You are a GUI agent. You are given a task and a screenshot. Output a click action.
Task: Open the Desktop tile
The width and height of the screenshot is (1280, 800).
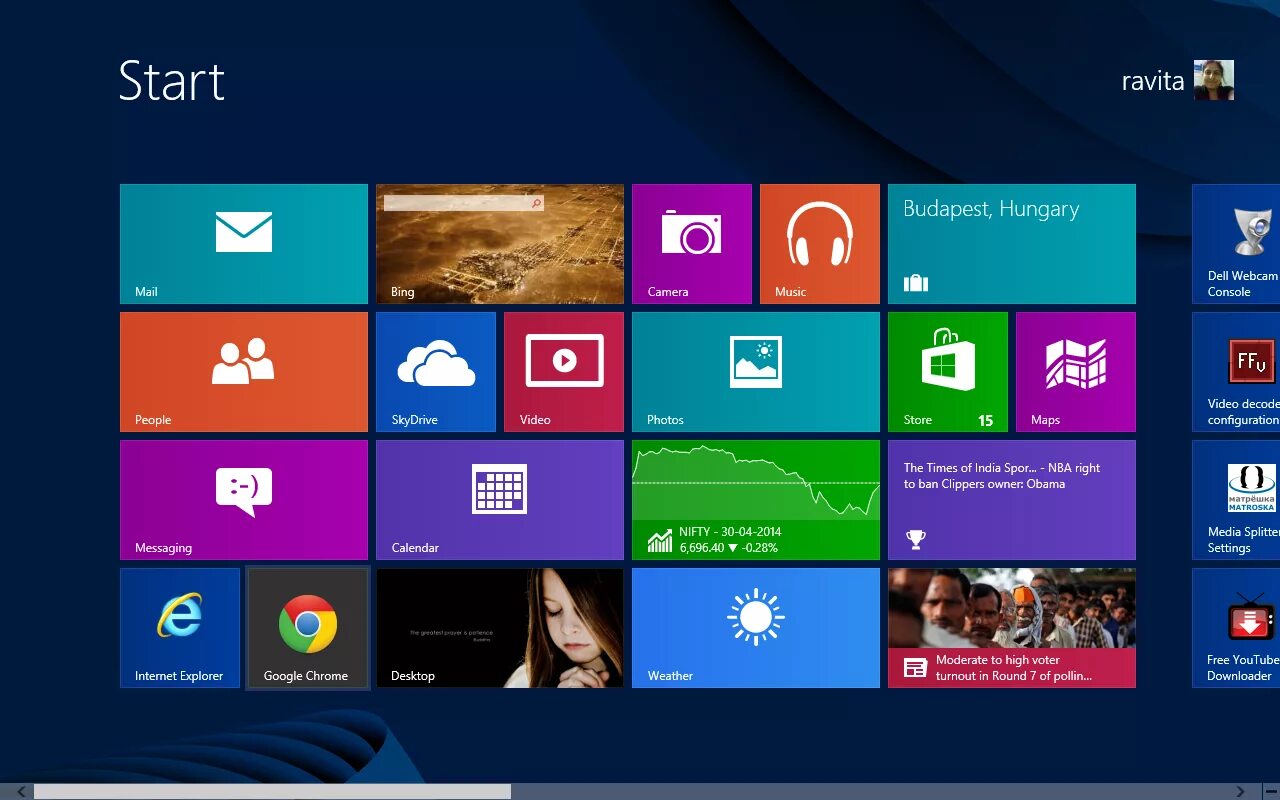(500, 628)
